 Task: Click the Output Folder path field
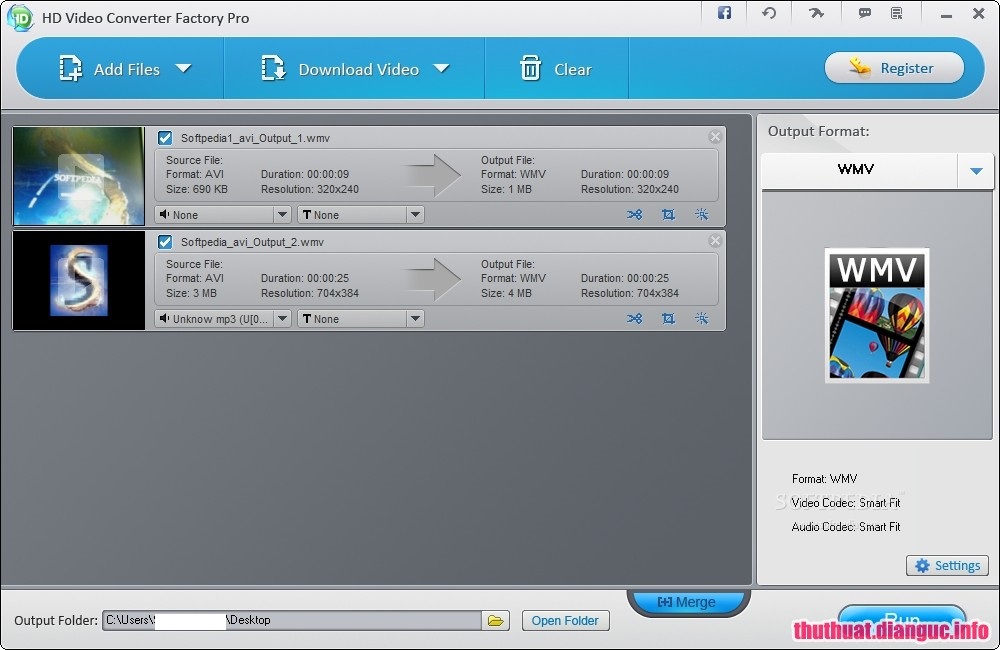pos(292,620)
